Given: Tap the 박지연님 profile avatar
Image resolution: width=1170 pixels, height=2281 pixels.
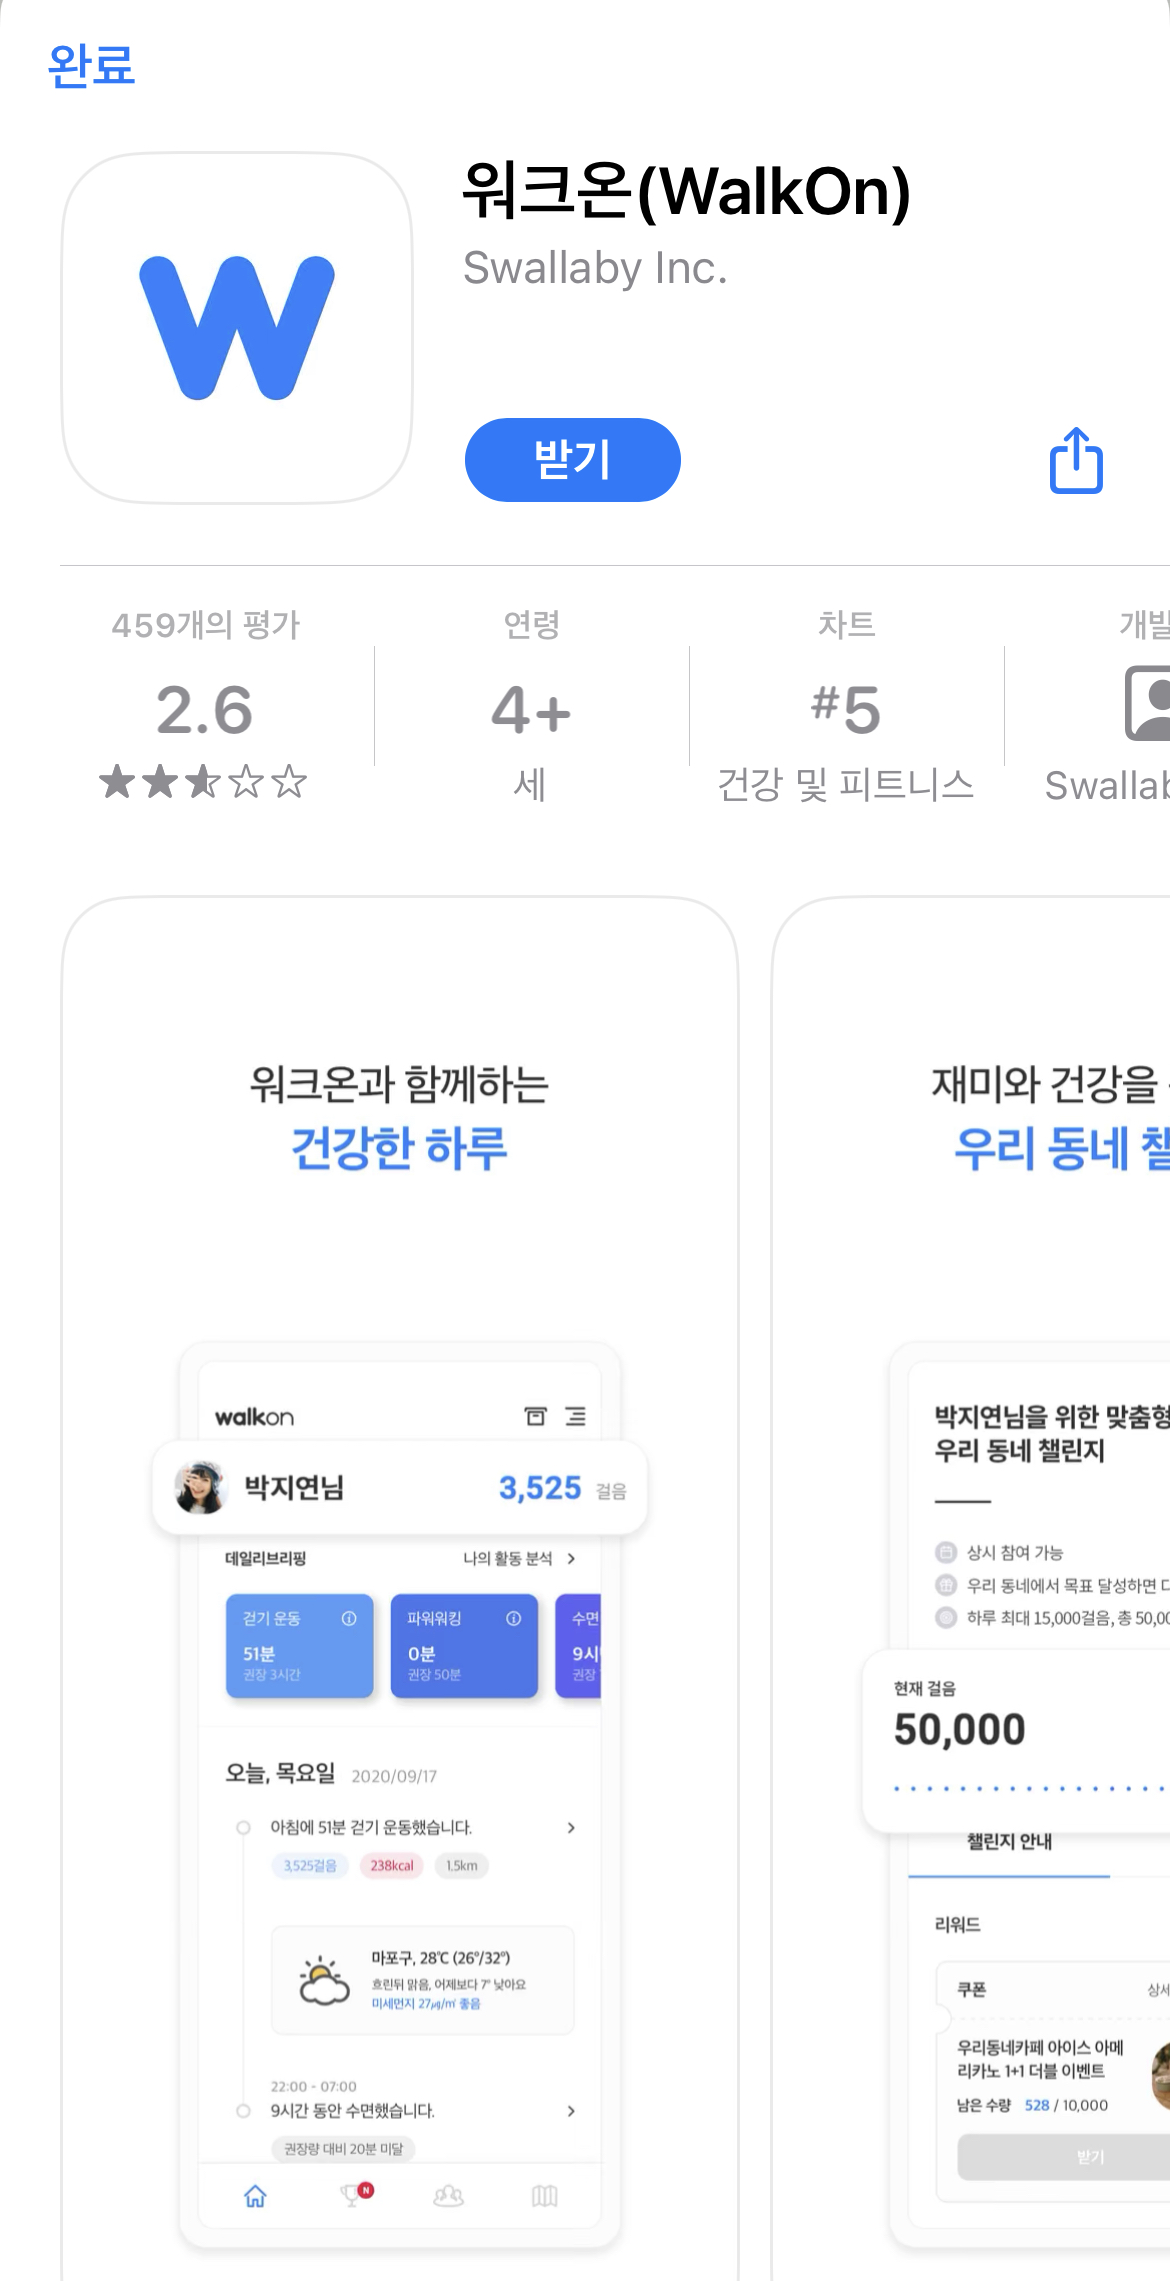Looking at the screenshot, I should click(x=201, y=1487).
